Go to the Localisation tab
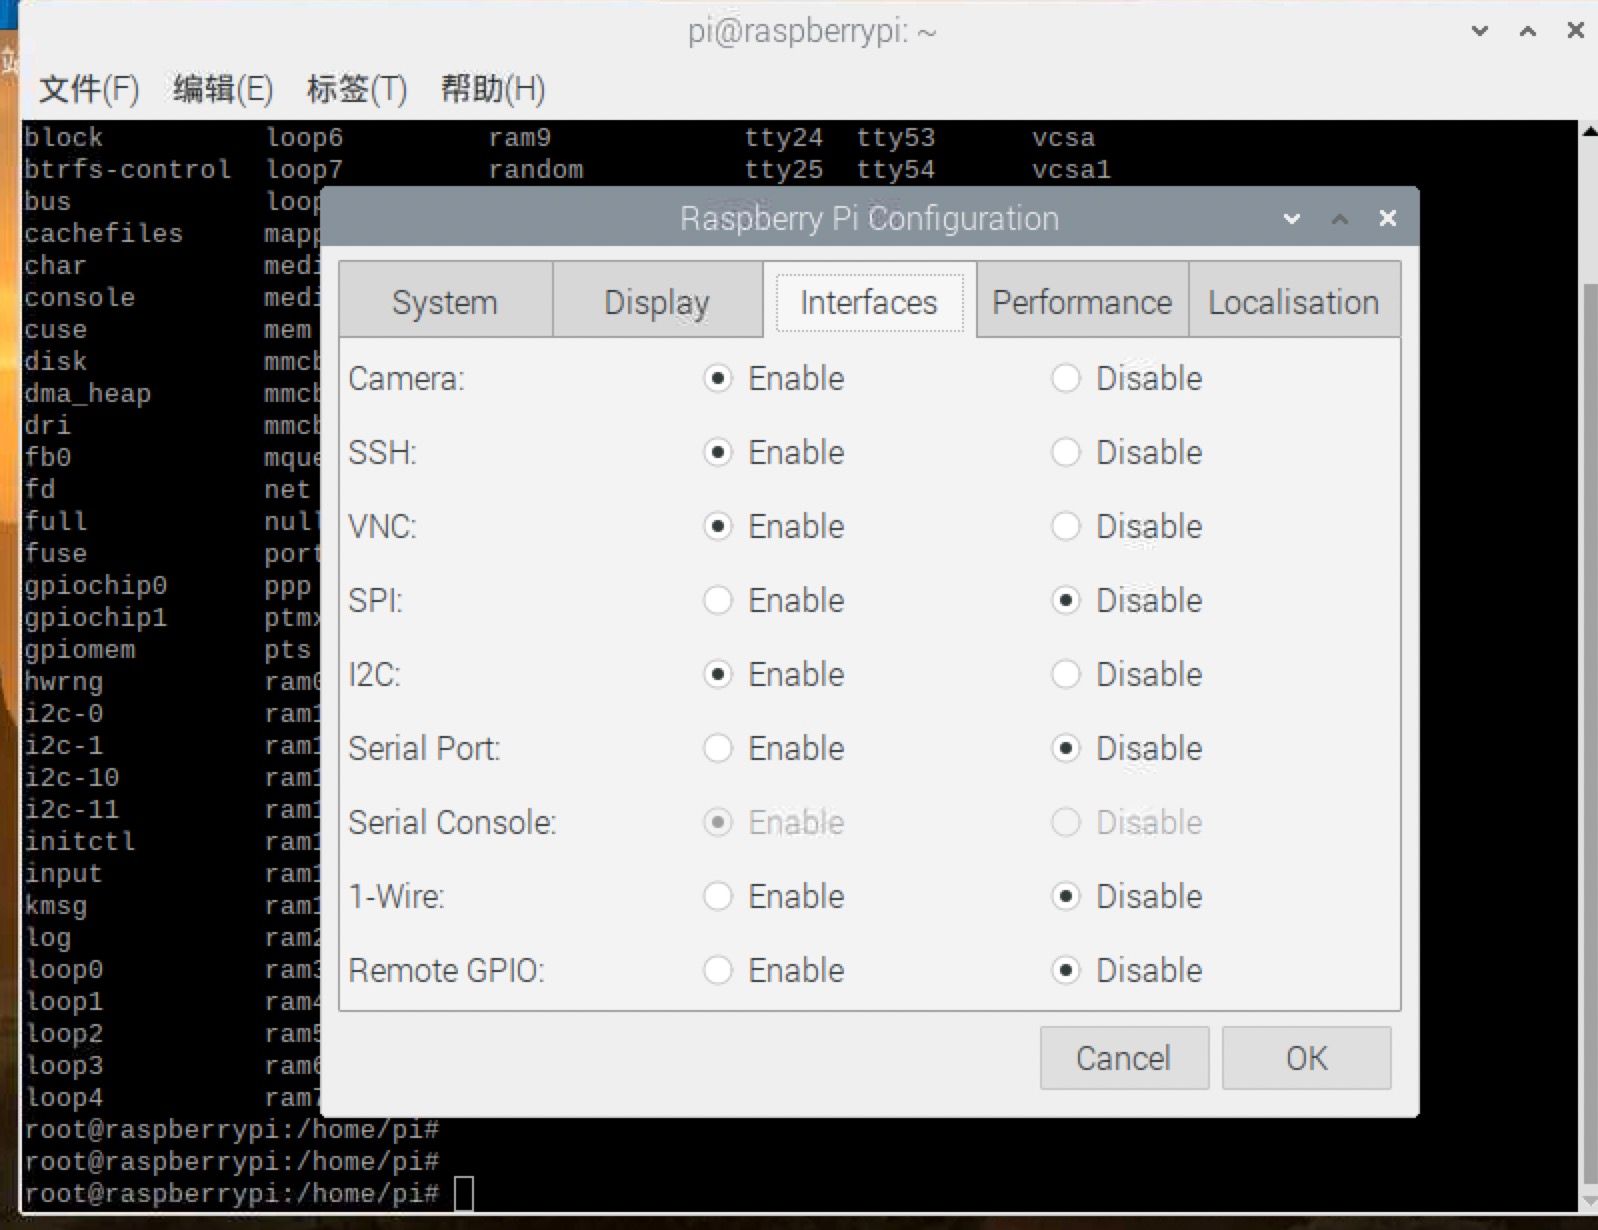 pos(1293,302)
